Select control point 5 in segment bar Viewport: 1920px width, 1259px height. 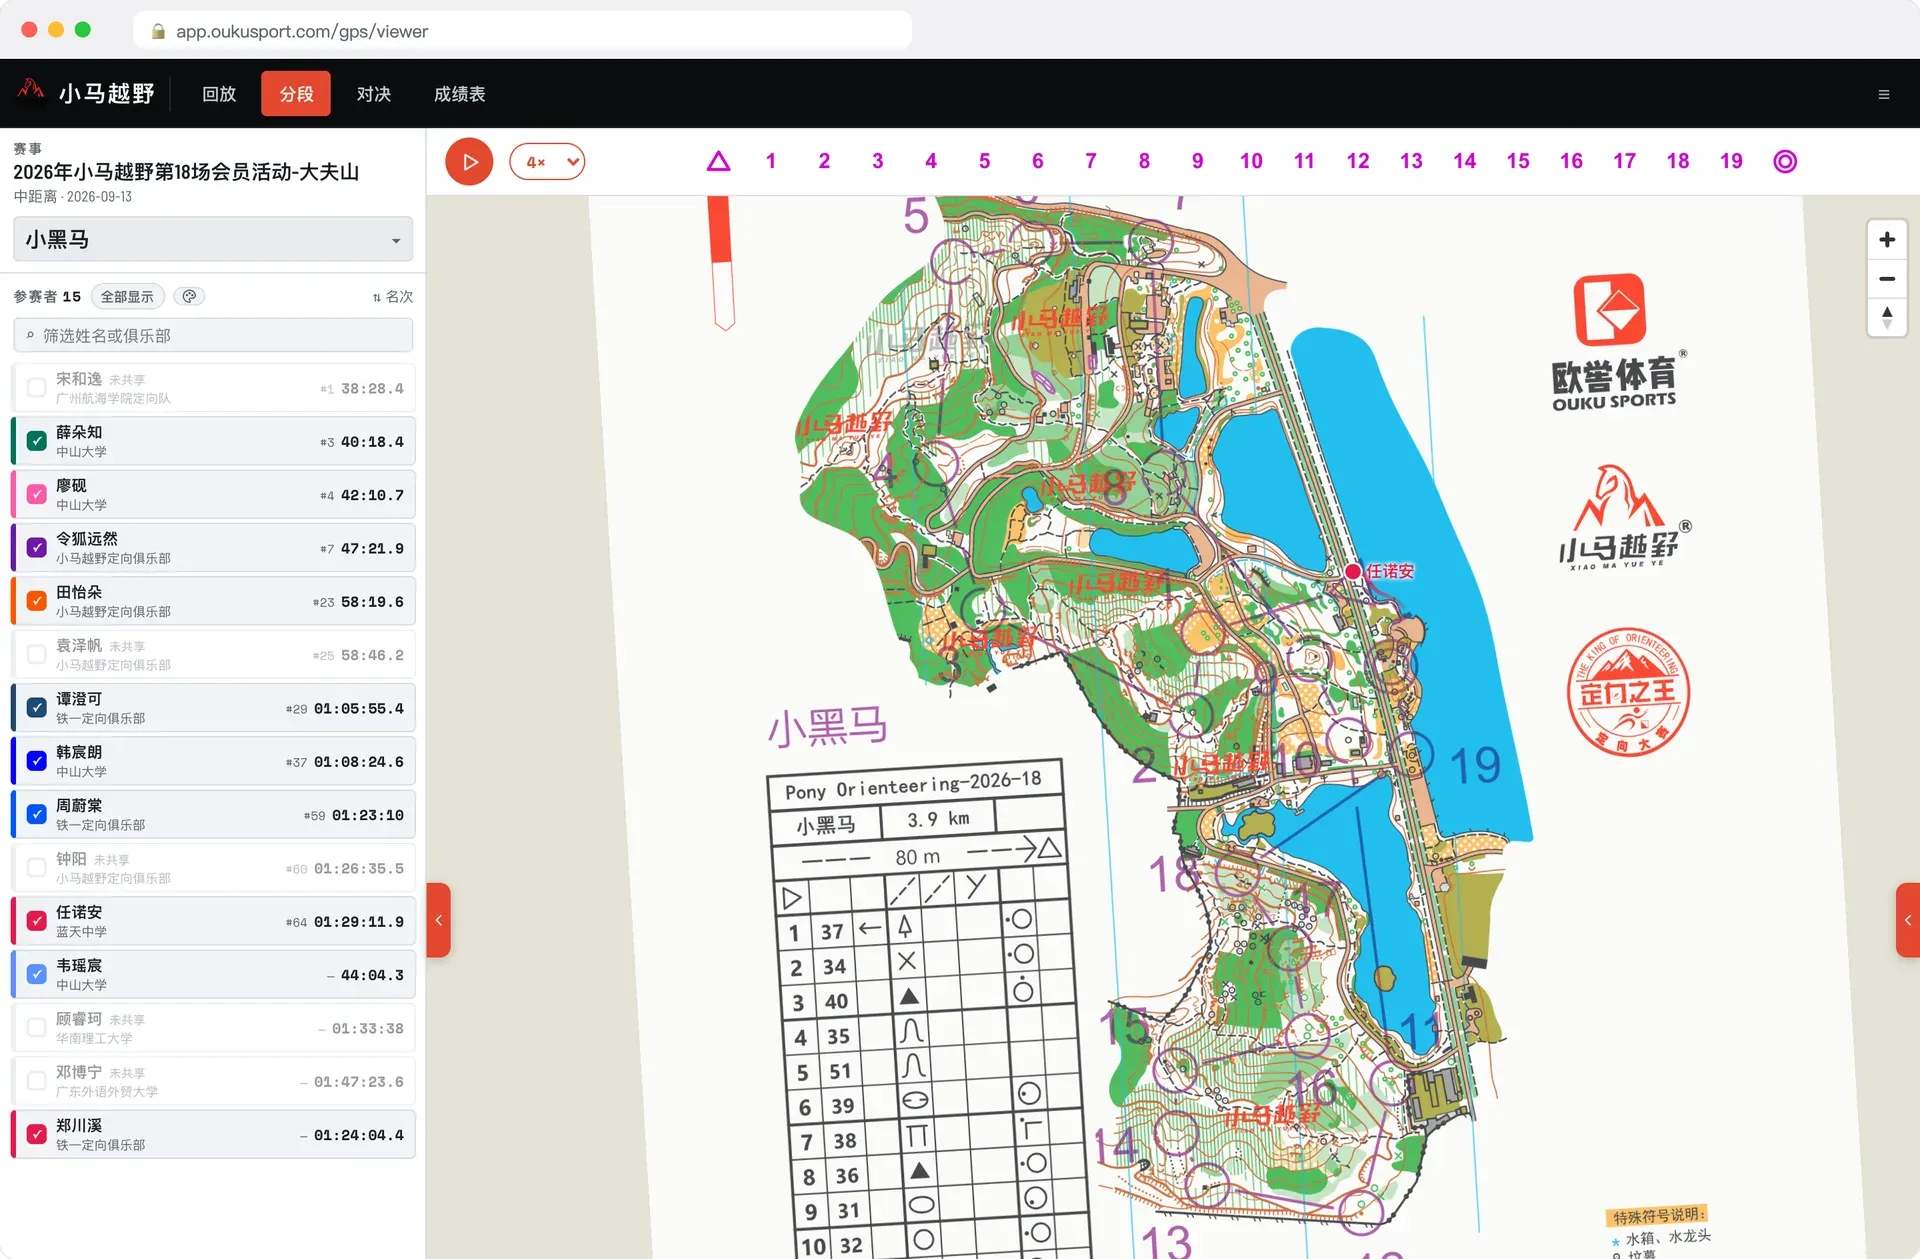(x=984, y=161)
